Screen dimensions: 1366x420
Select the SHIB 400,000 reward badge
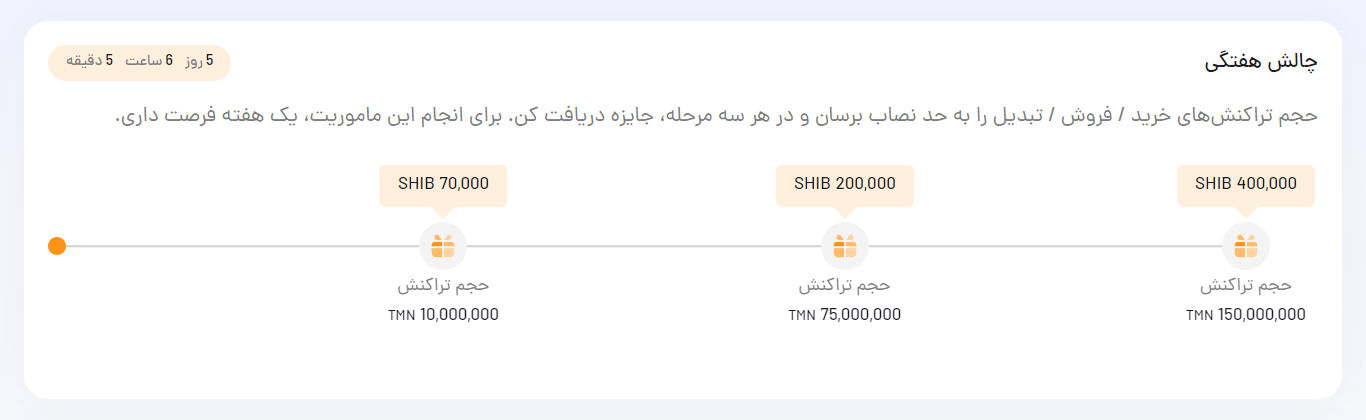1246,185
